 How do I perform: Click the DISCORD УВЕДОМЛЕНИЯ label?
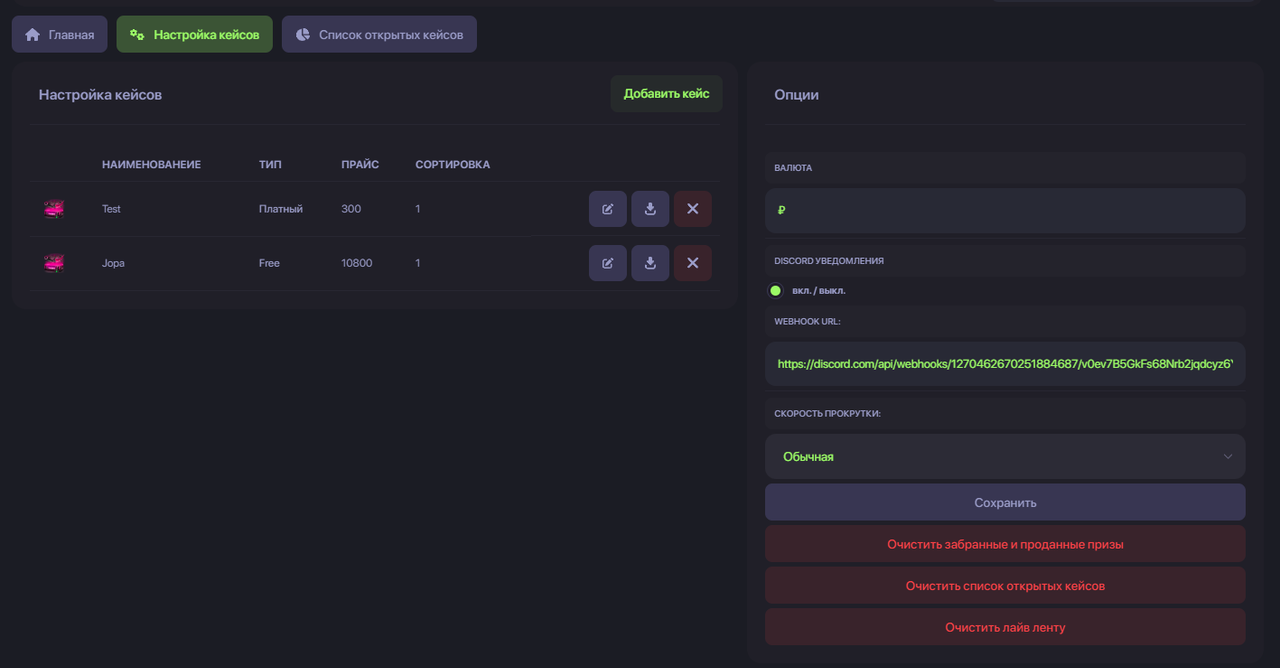point(829,260)
